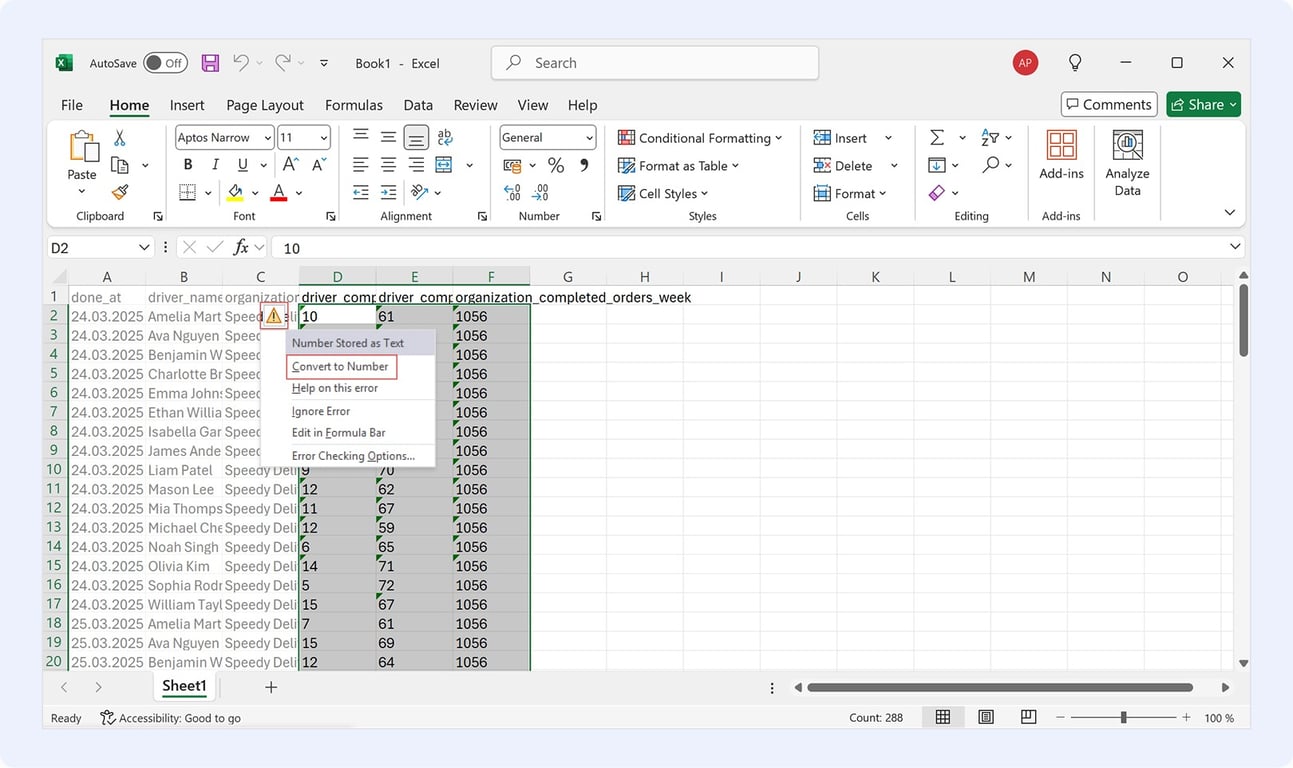Click the Undo arrow in title bar
Image resolution: width=1293 pixels, height=768 pixels.
241,62
